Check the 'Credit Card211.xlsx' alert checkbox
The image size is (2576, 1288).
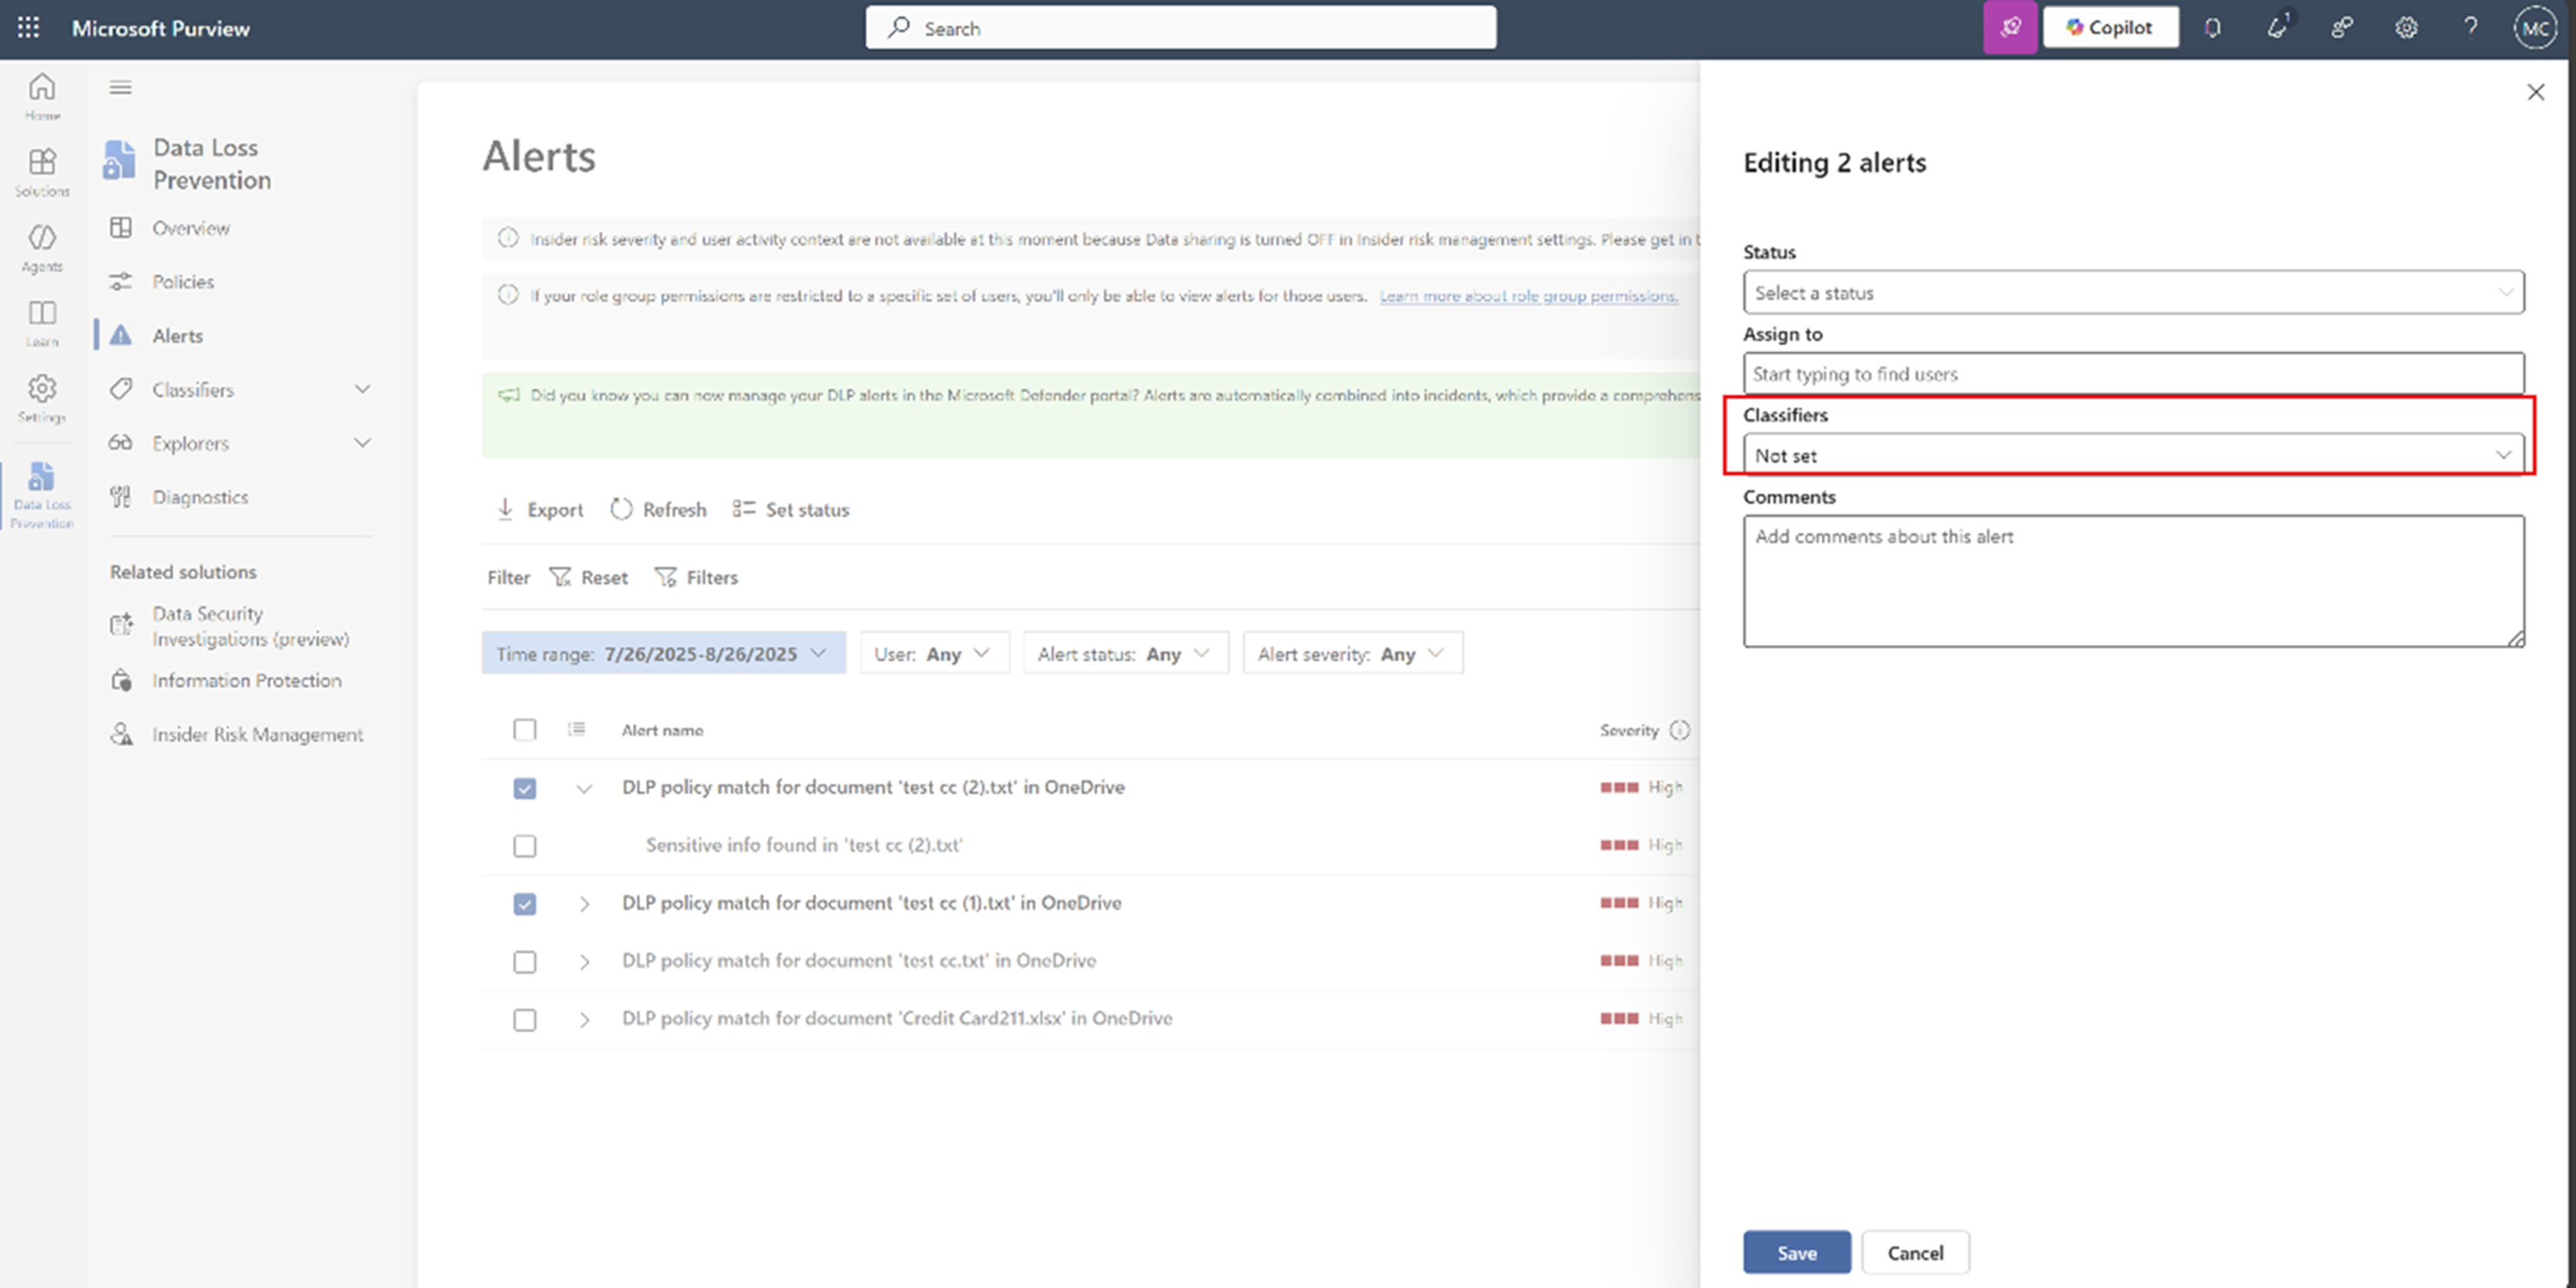click(524, 1019)
